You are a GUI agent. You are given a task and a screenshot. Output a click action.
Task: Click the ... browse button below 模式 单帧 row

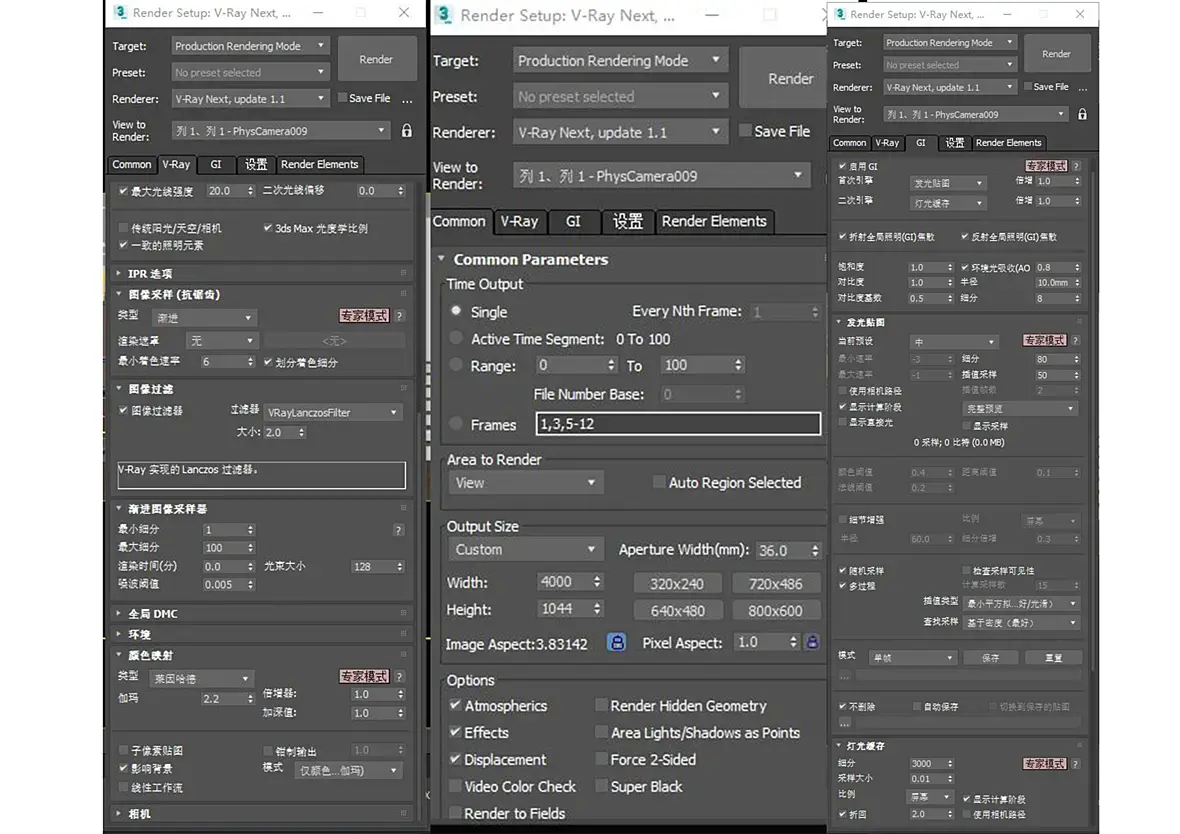(844, 675)
